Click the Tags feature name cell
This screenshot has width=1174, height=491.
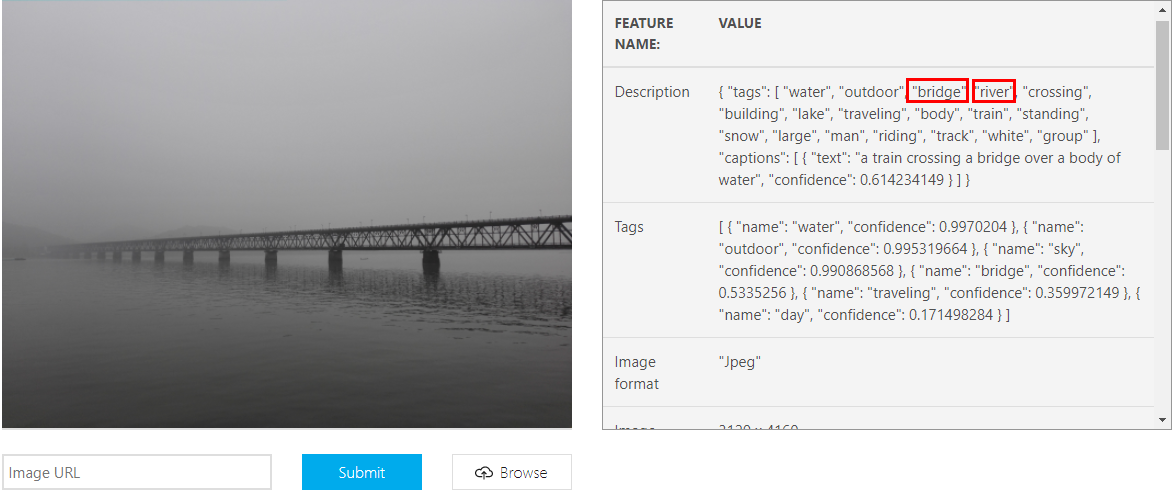click(x=629, y=227)
